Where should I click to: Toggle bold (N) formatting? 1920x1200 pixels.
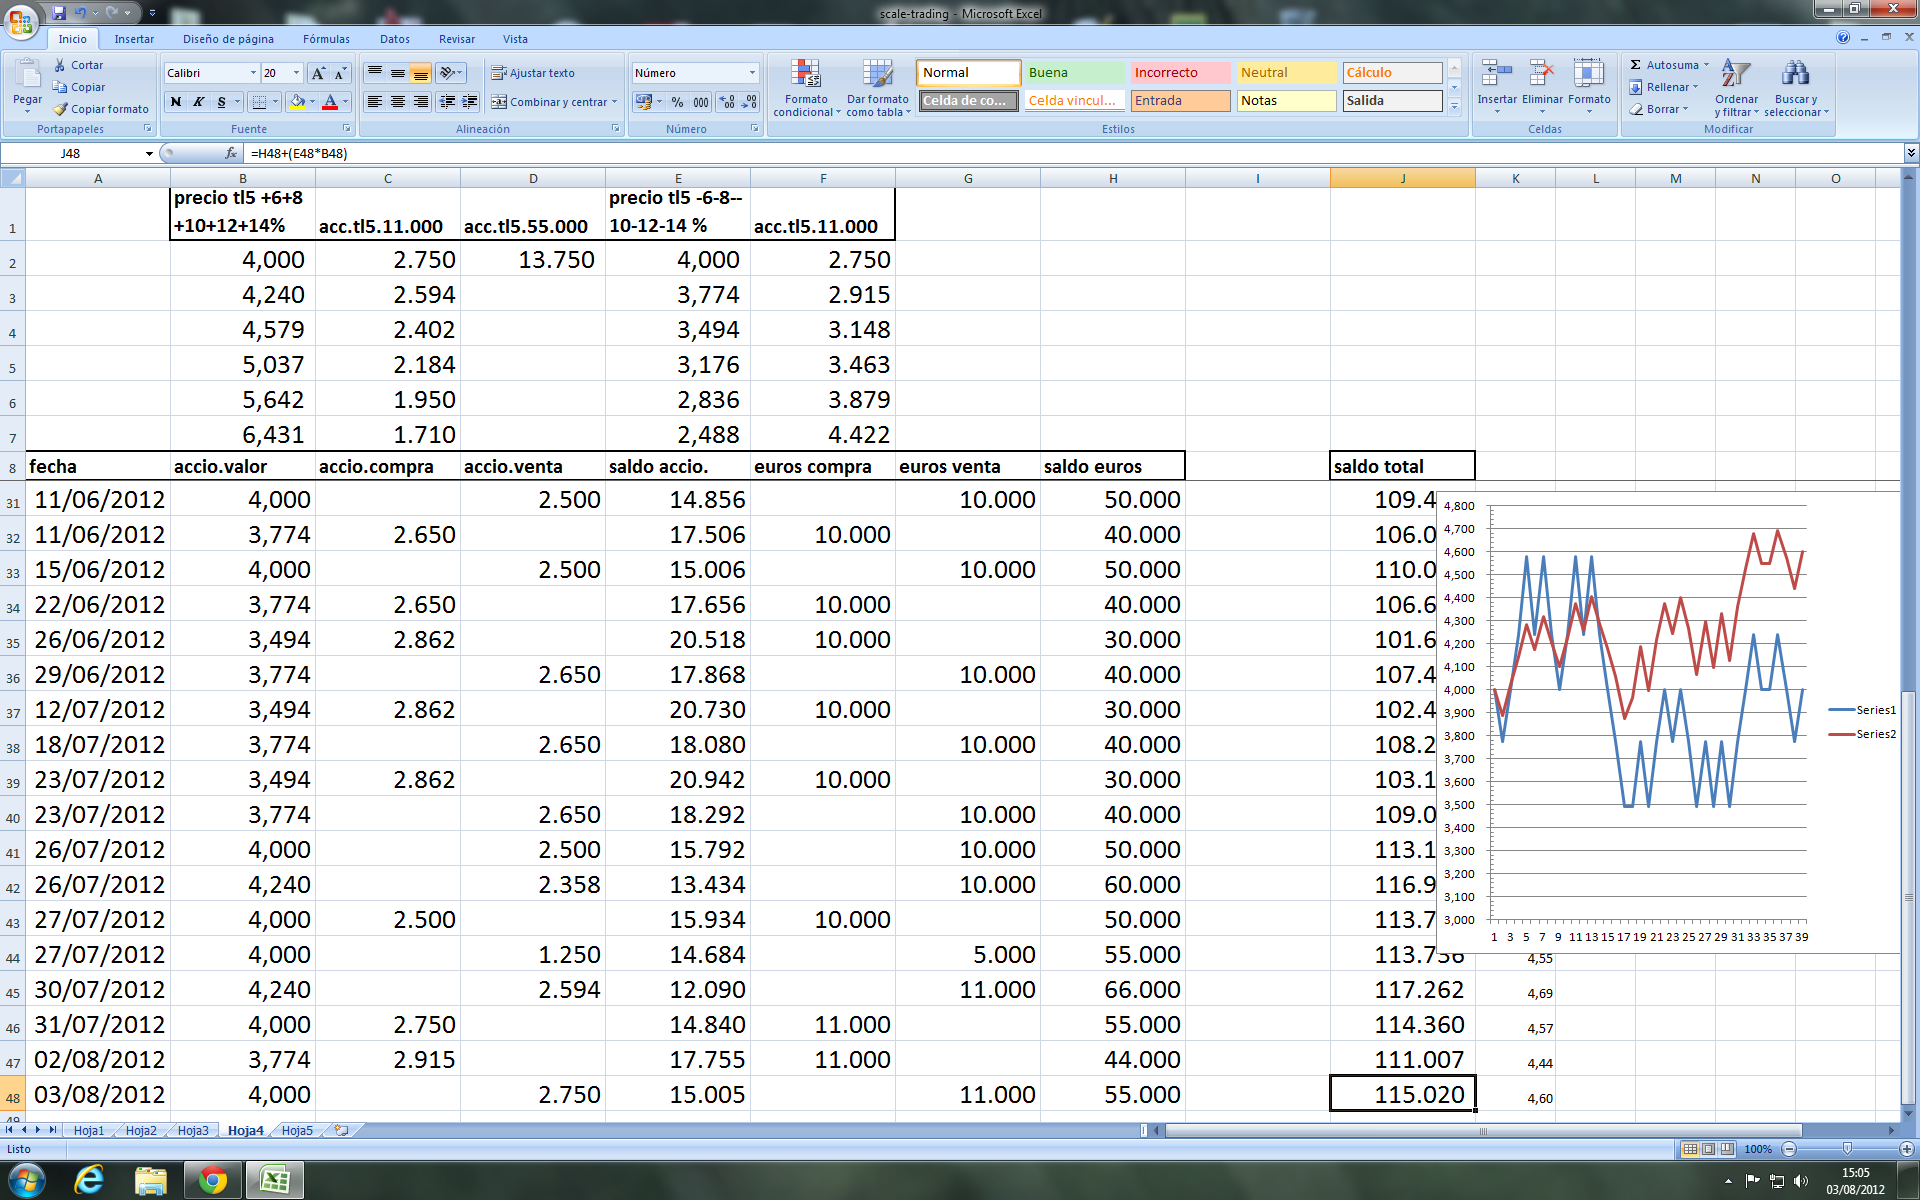[176, 102]
